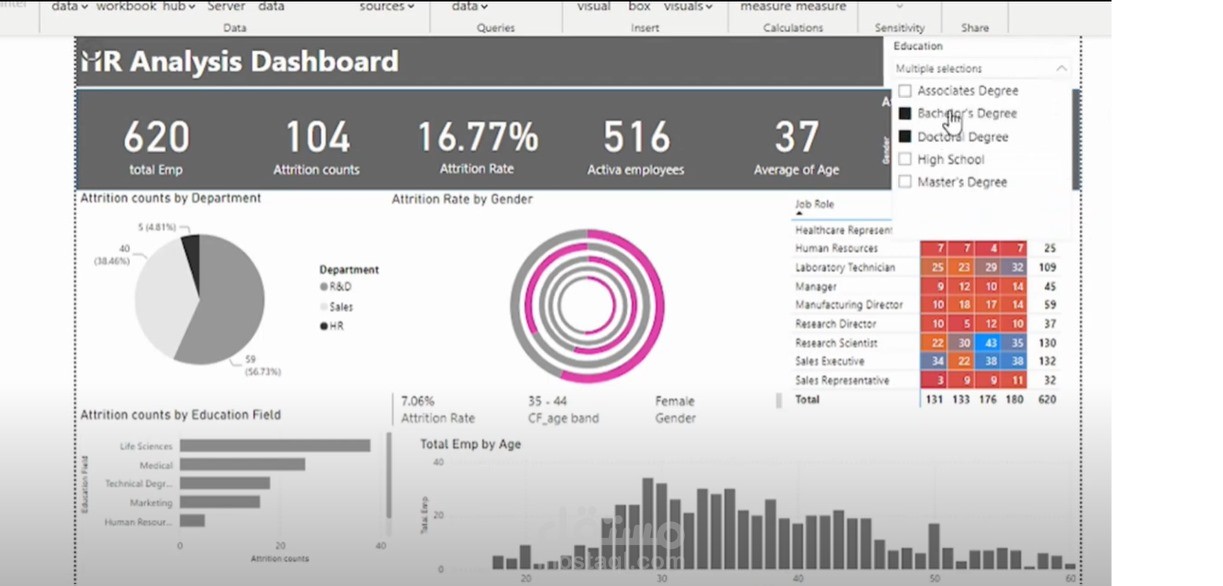The image size is (1223, 586).
Task: Expand the sources dropdown in Data group
Action: [x=386, y=6]
